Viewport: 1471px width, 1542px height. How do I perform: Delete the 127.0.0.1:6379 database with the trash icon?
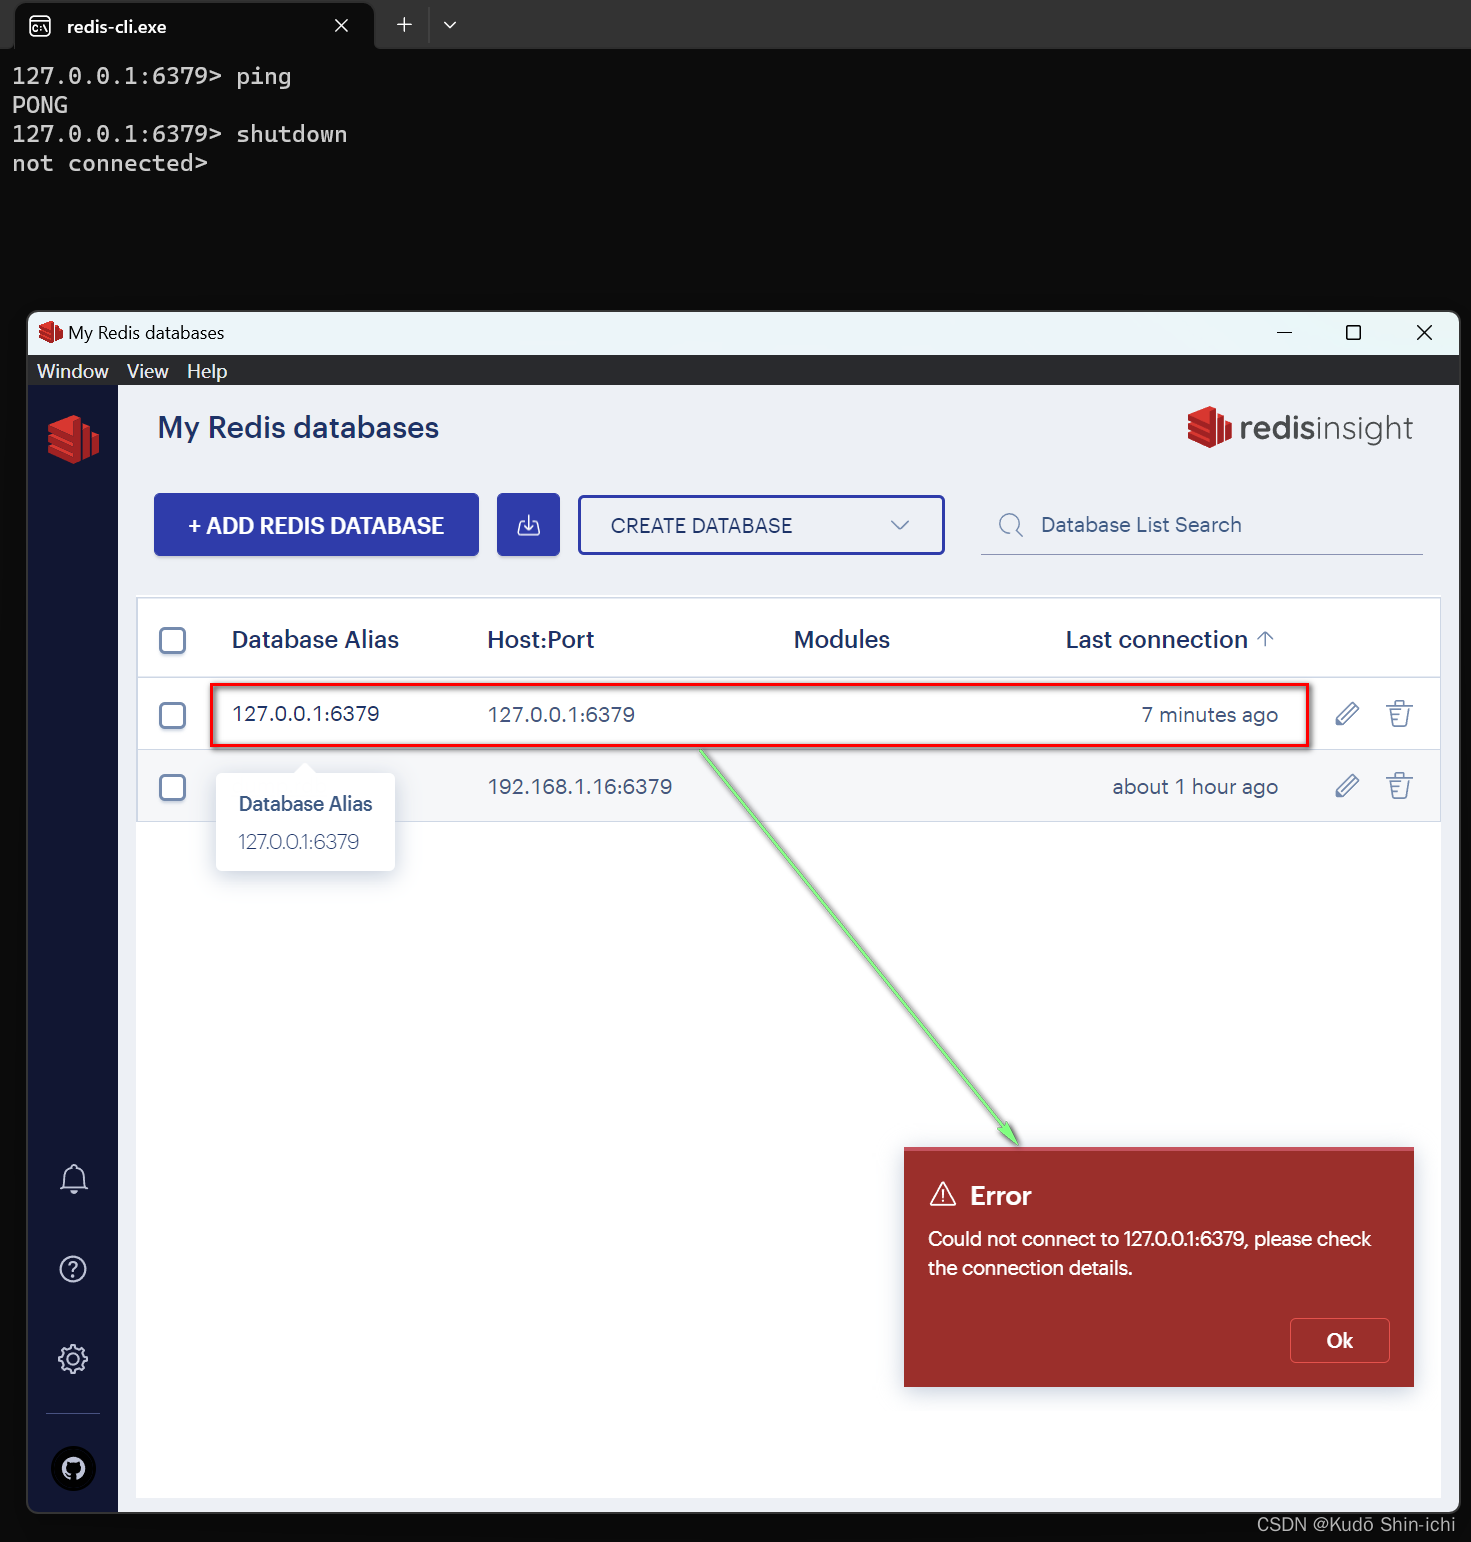pos(1399,714)
